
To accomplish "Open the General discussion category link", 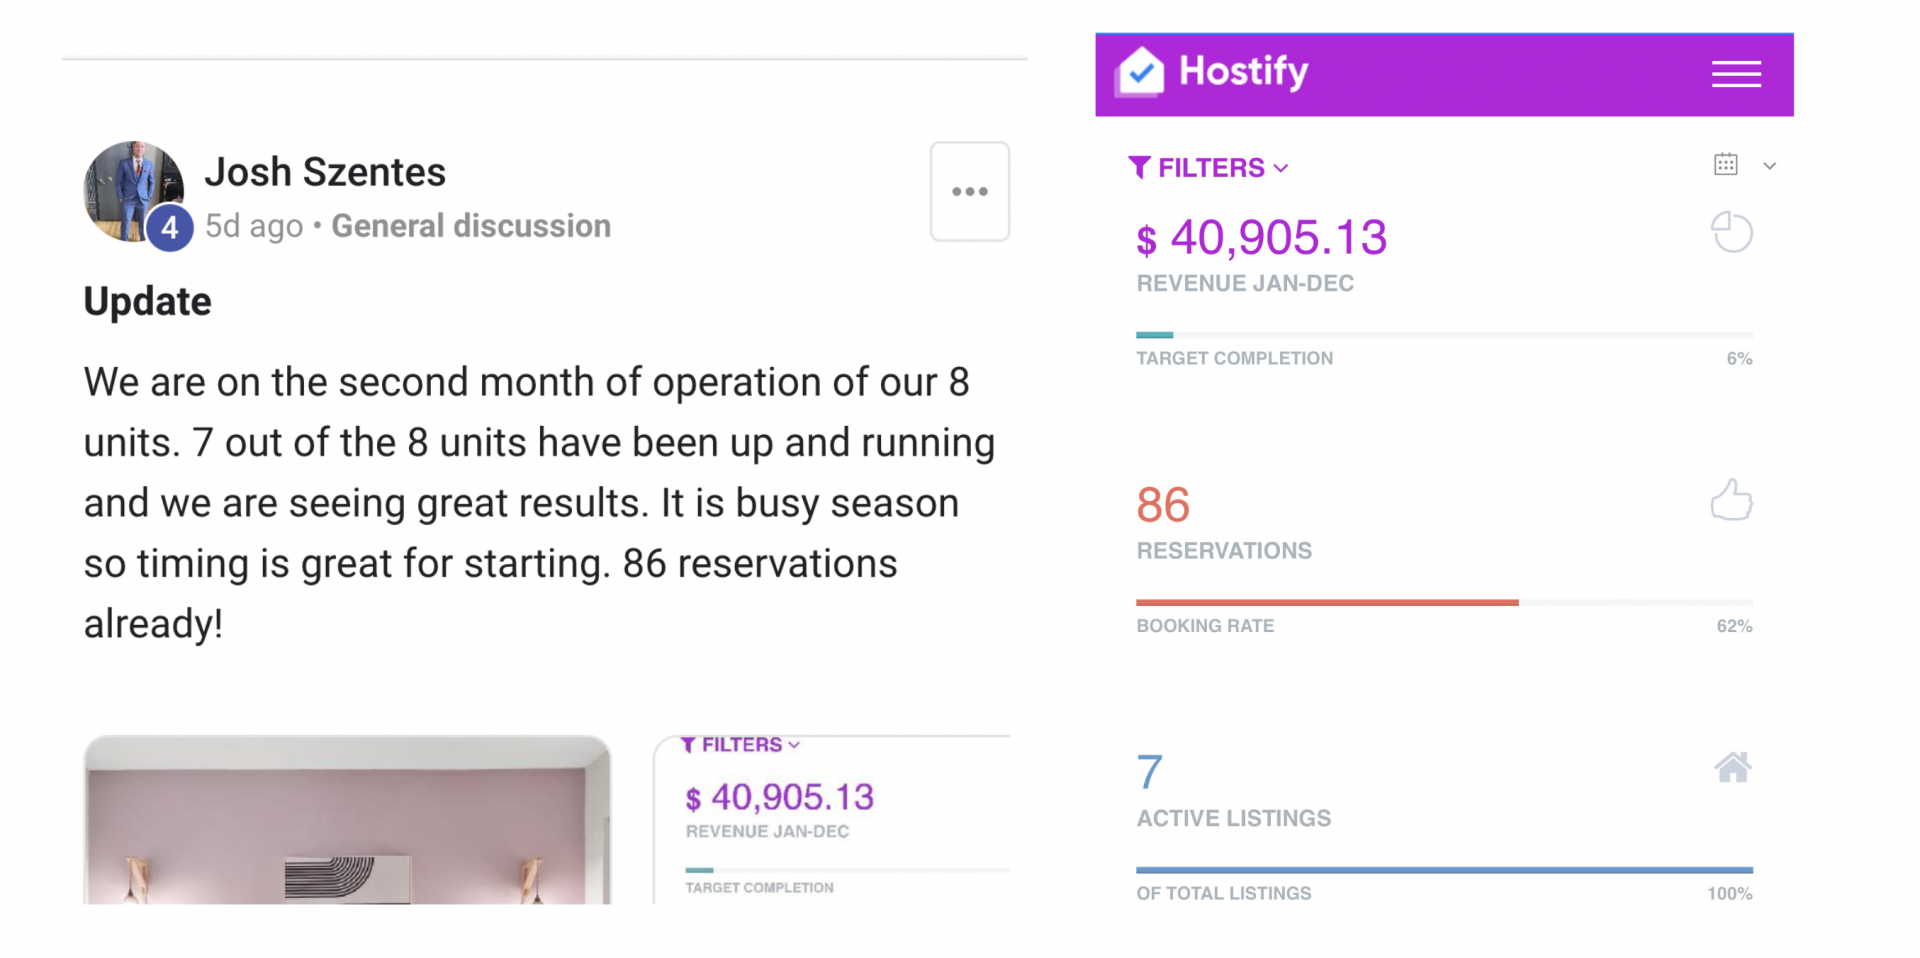I will tap(470, 226).
